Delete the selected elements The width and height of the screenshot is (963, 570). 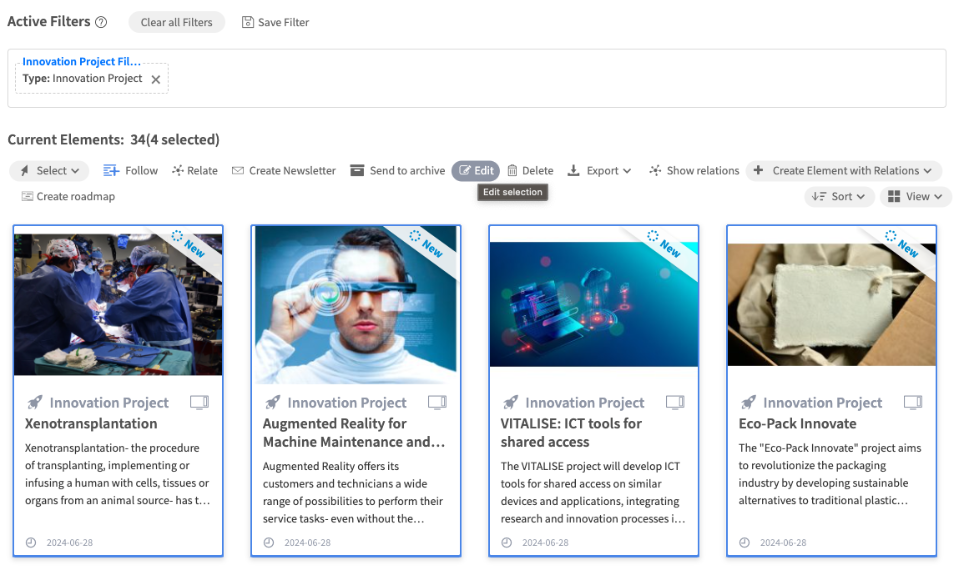(530, 171)
